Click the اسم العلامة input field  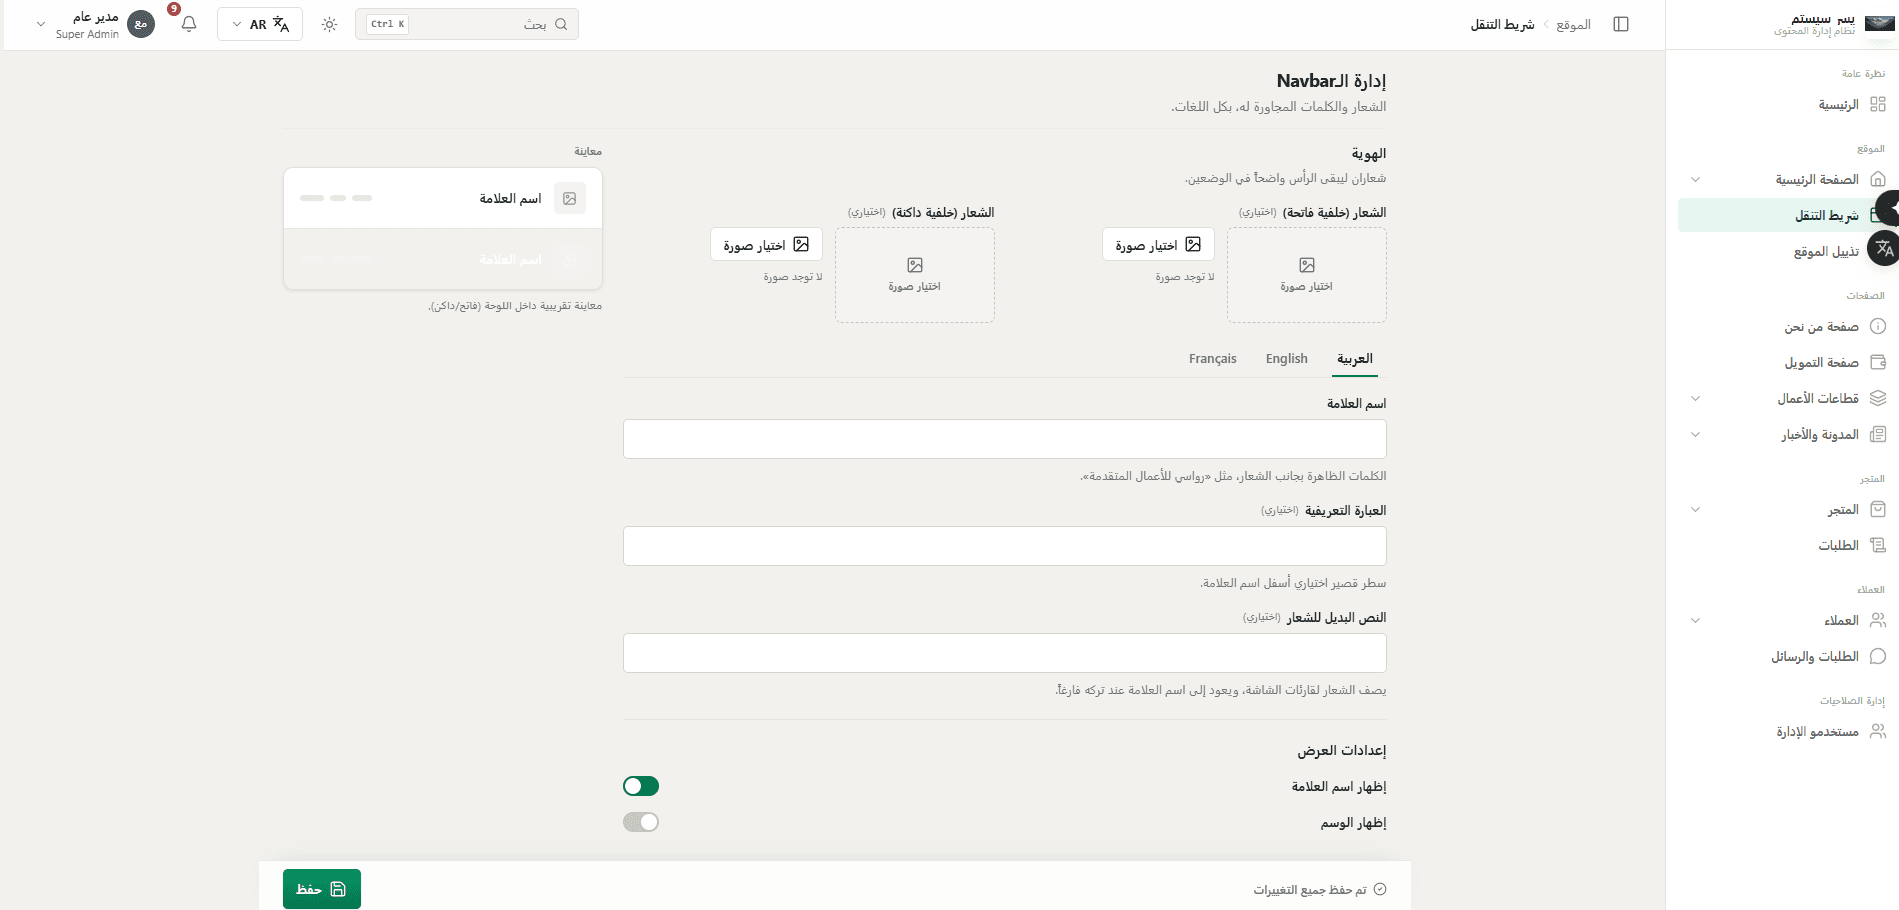tap(1005, 439)
